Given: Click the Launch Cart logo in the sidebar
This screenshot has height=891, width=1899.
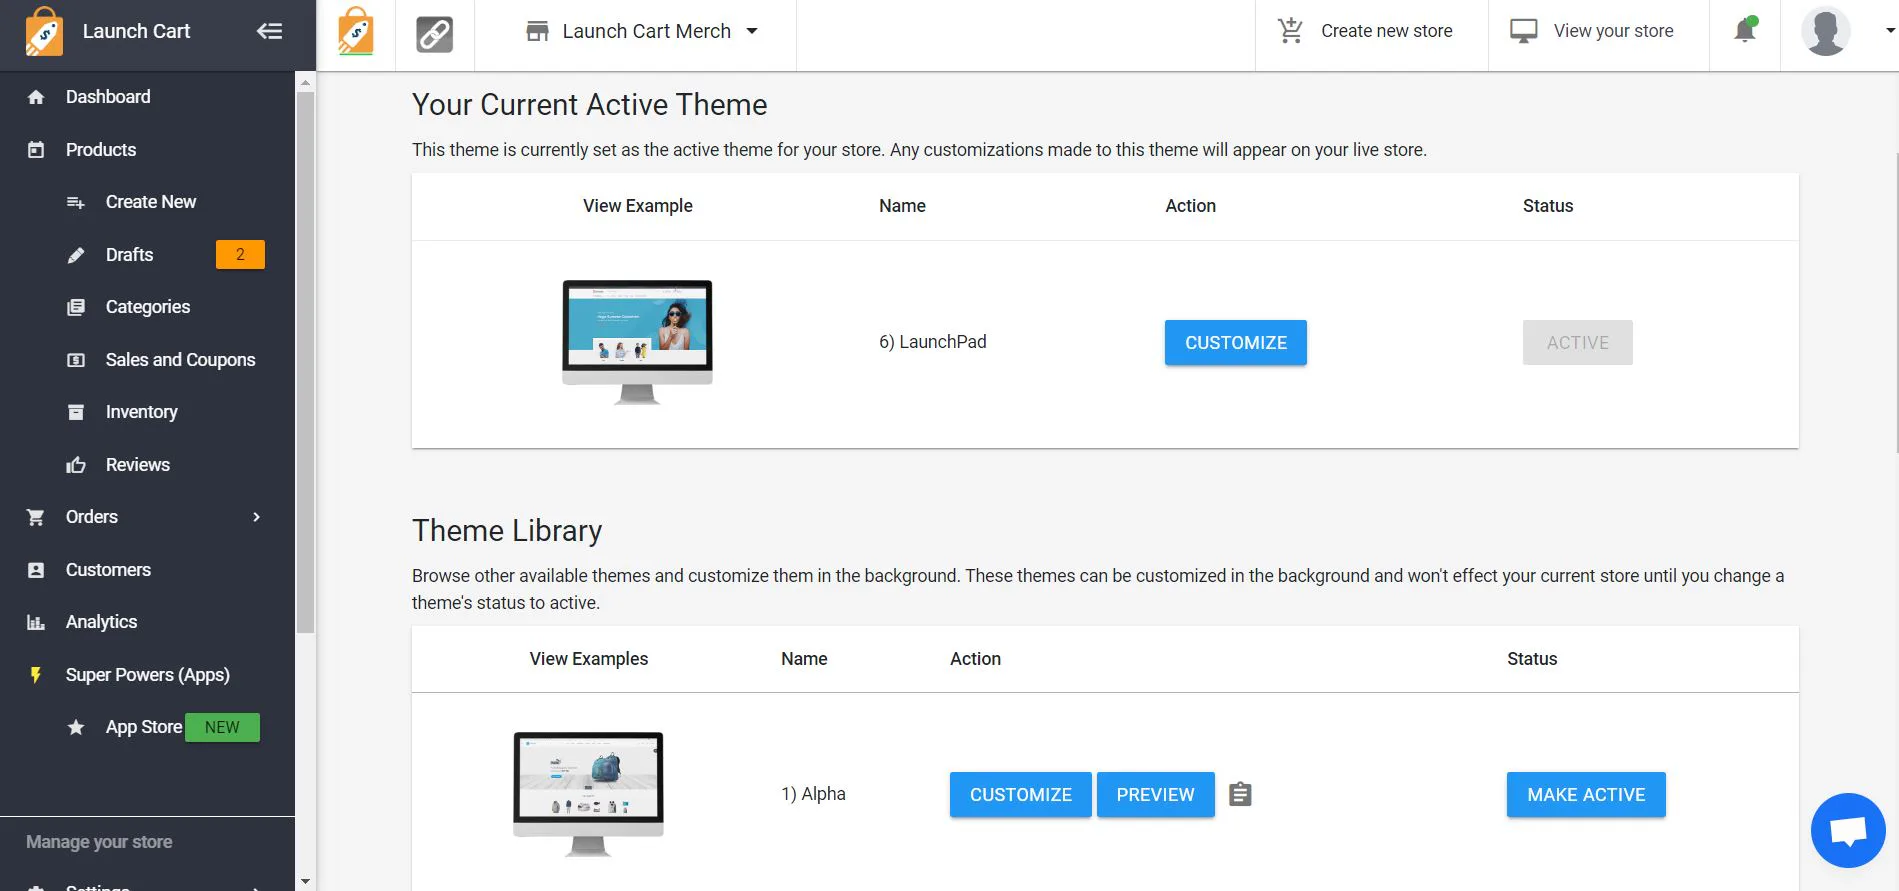Looking at the screenshot, I should click(44, 31).
